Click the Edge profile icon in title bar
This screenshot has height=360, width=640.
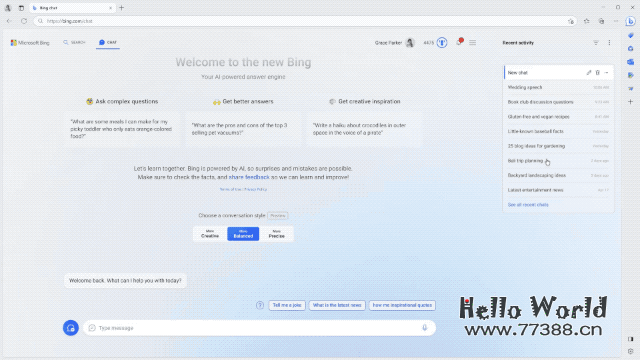pos(8,8)
